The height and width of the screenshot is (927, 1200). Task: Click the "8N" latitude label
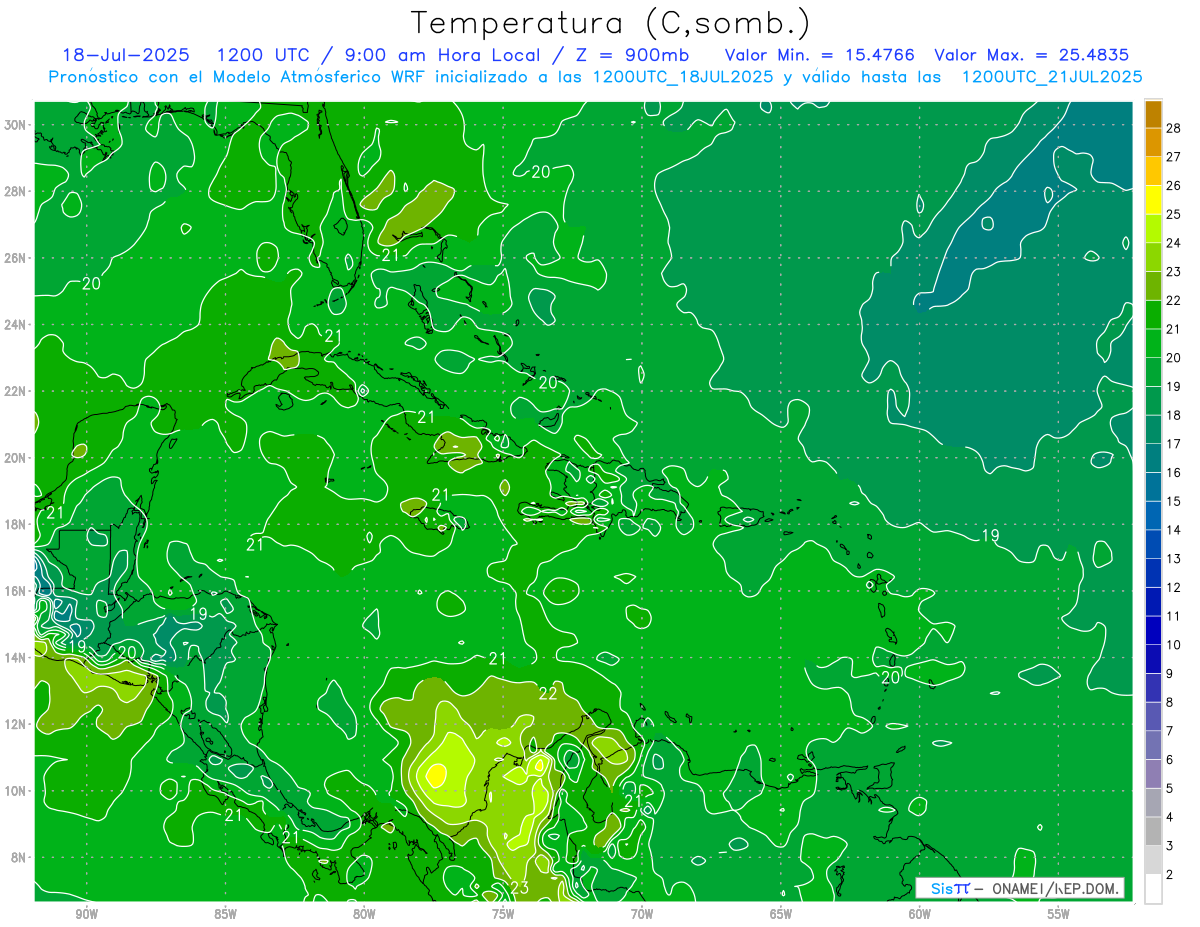[x=20, y=857]
